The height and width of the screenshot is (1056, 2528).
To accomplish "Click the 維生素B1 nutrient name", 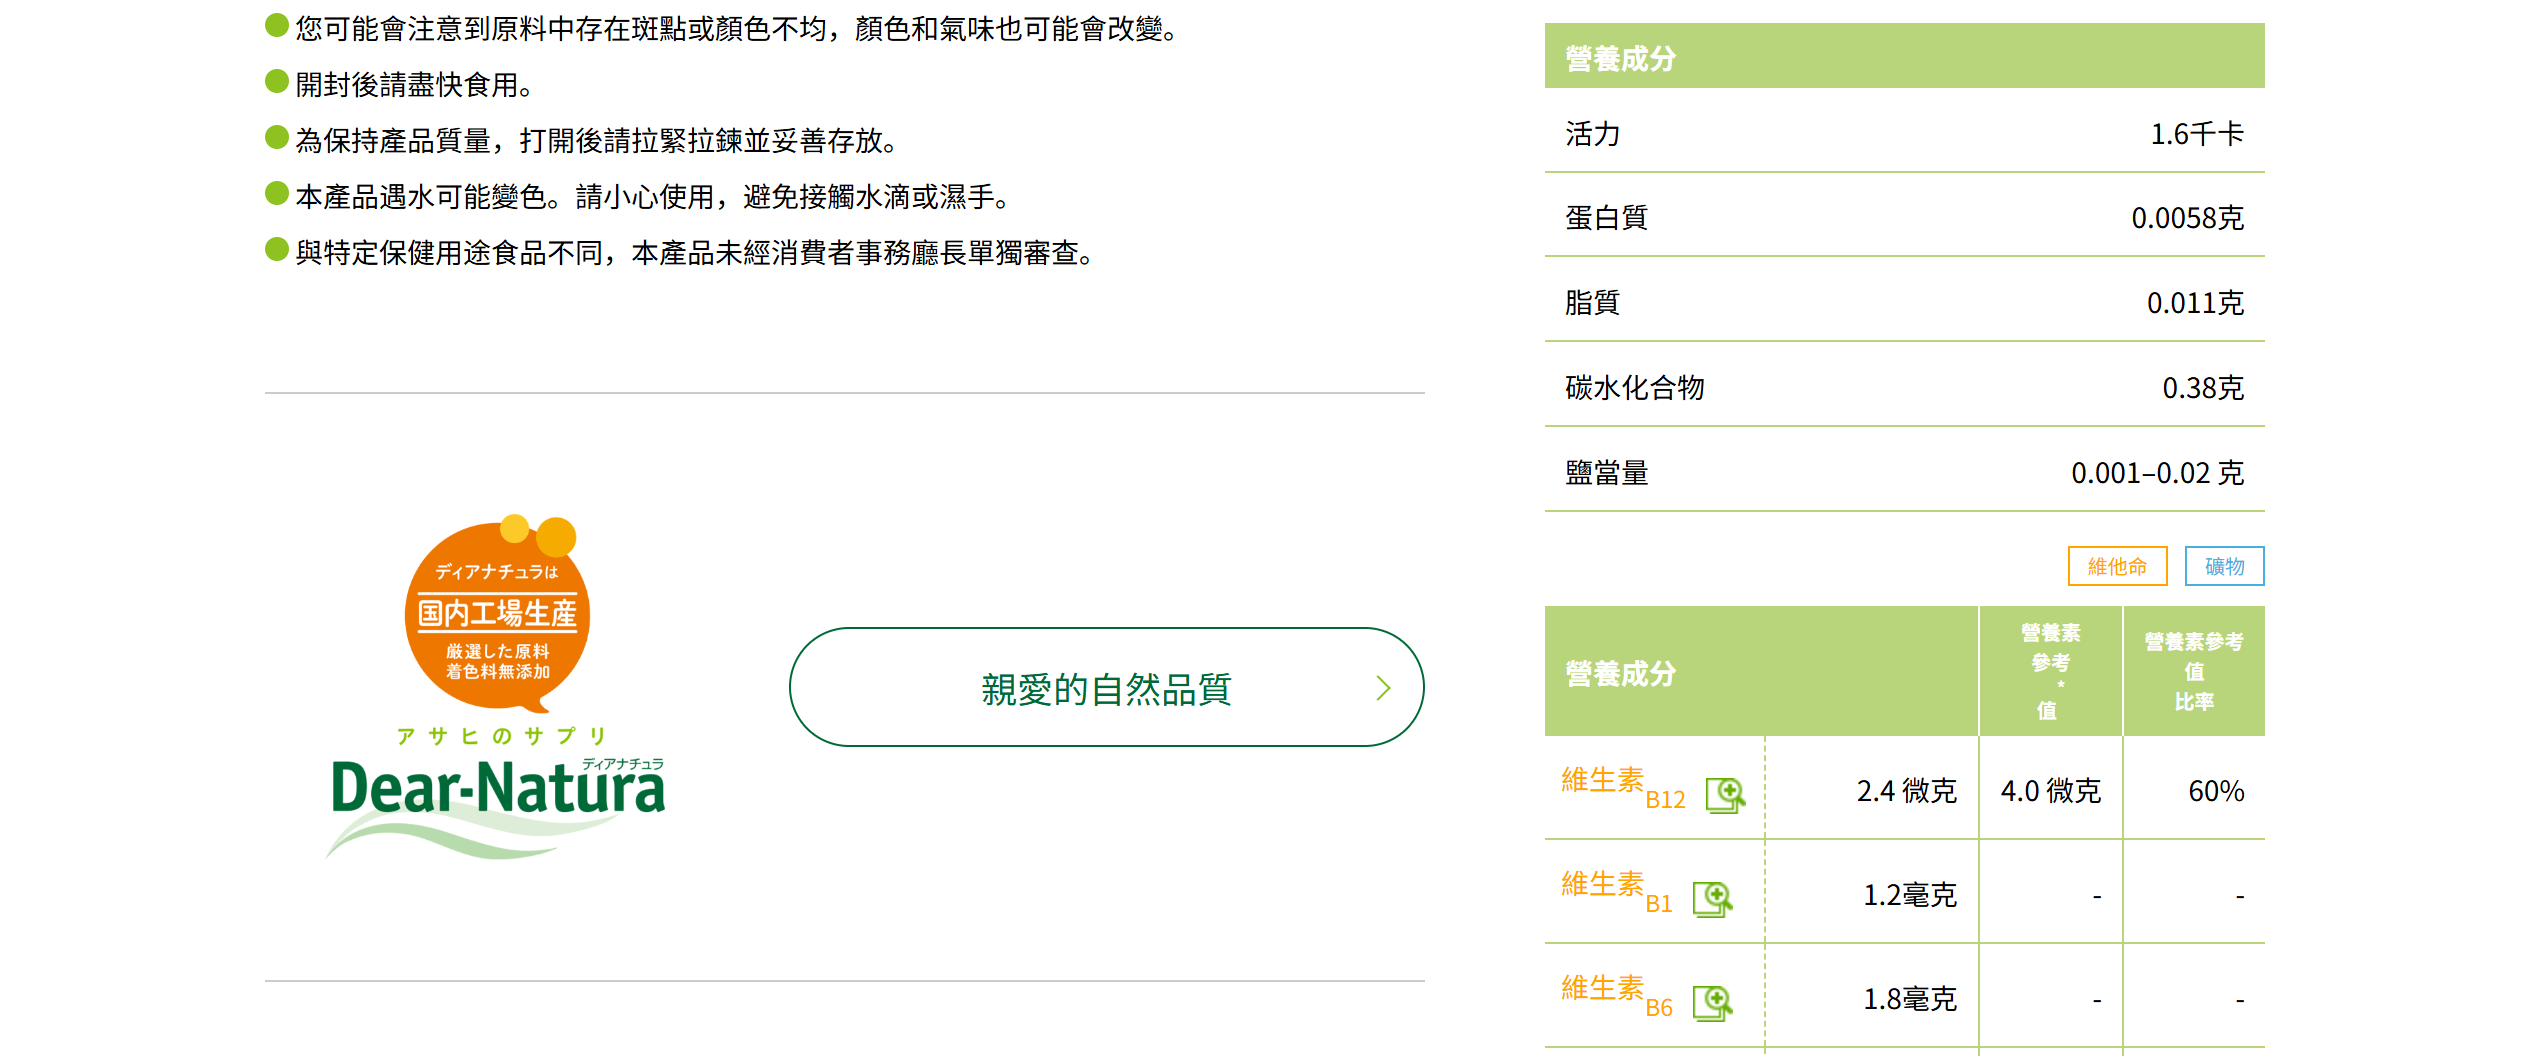I will point(1616,890).
